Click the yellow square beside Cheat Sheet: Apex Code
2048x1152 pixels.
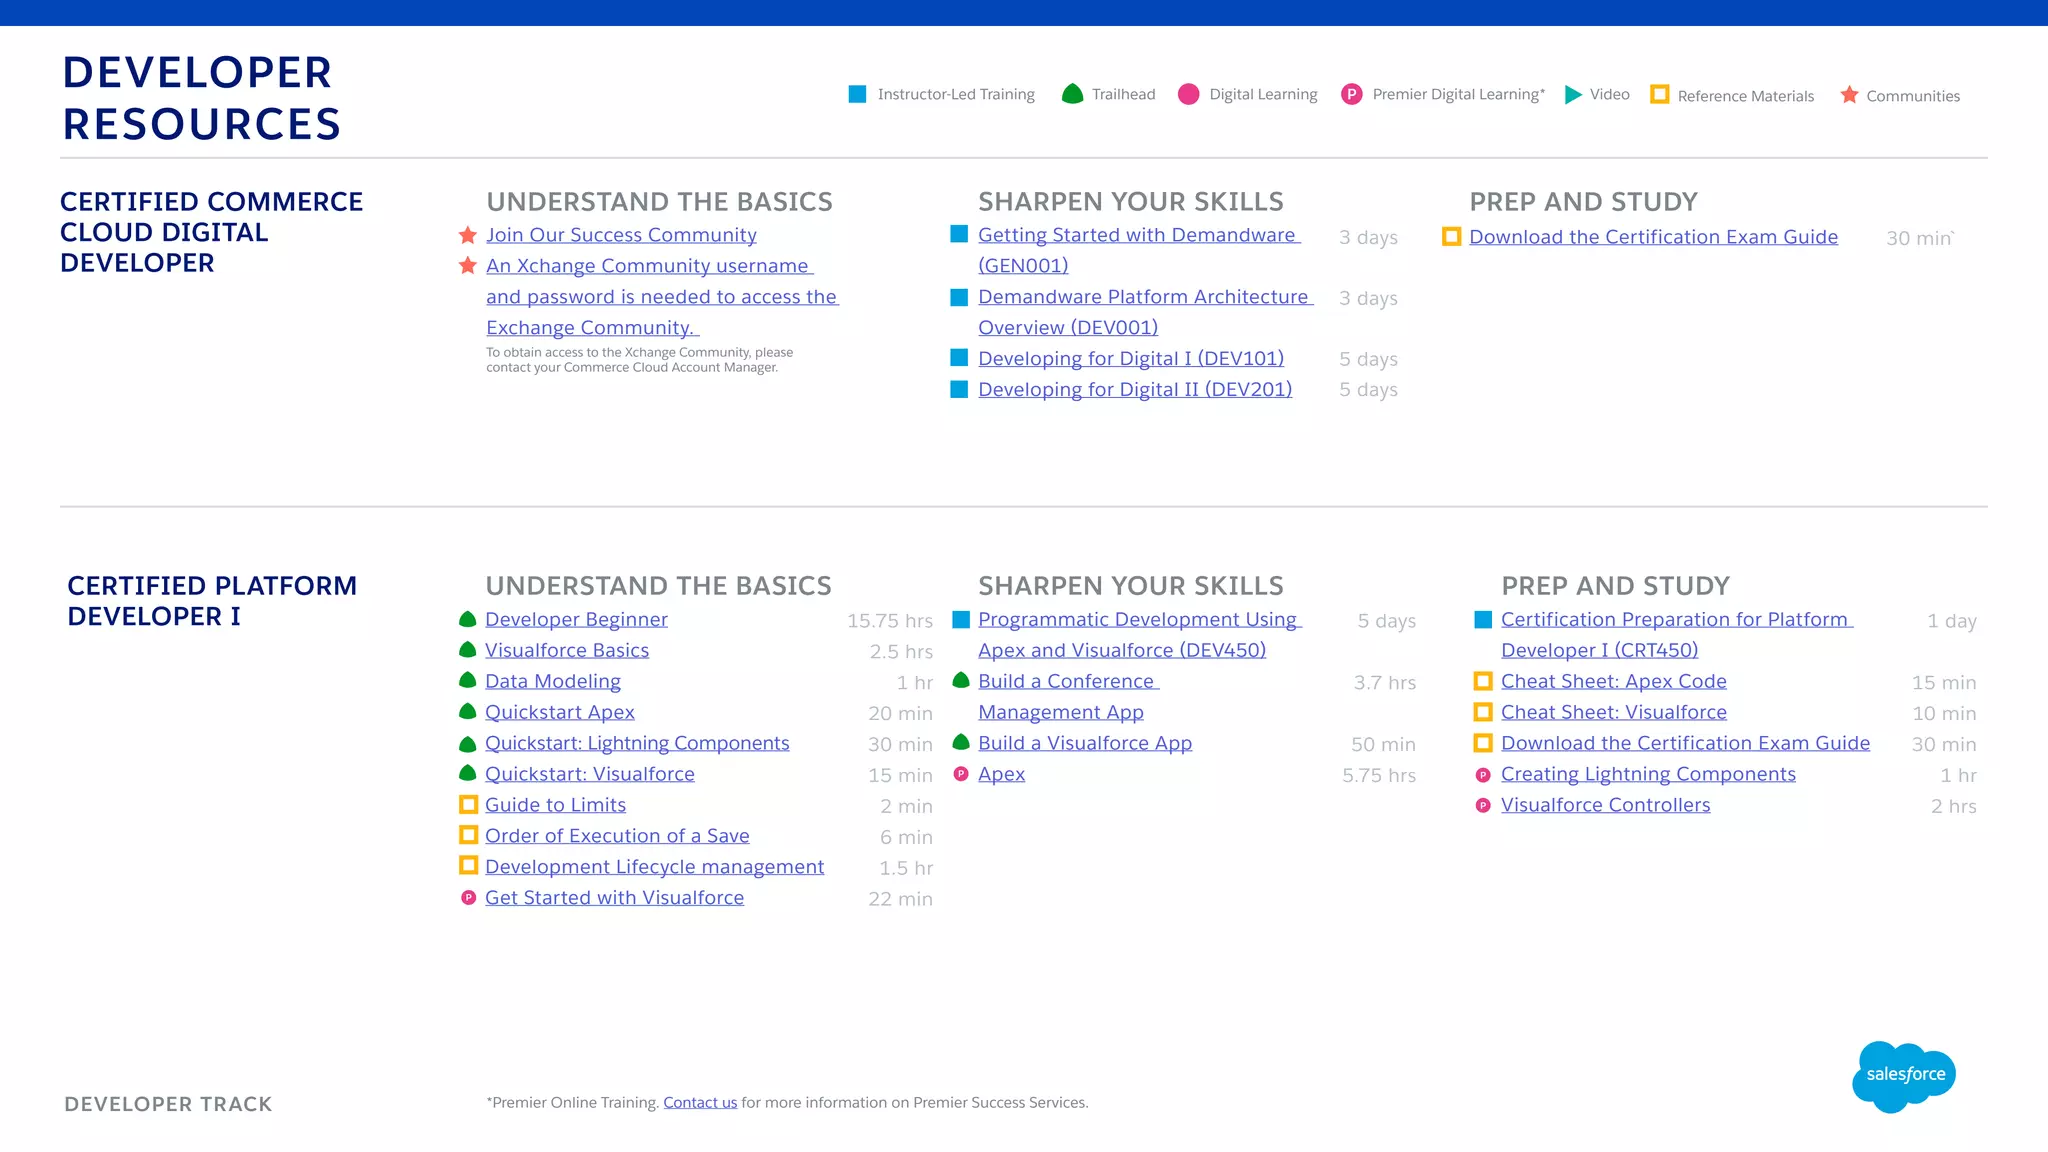coord(1483,681)
